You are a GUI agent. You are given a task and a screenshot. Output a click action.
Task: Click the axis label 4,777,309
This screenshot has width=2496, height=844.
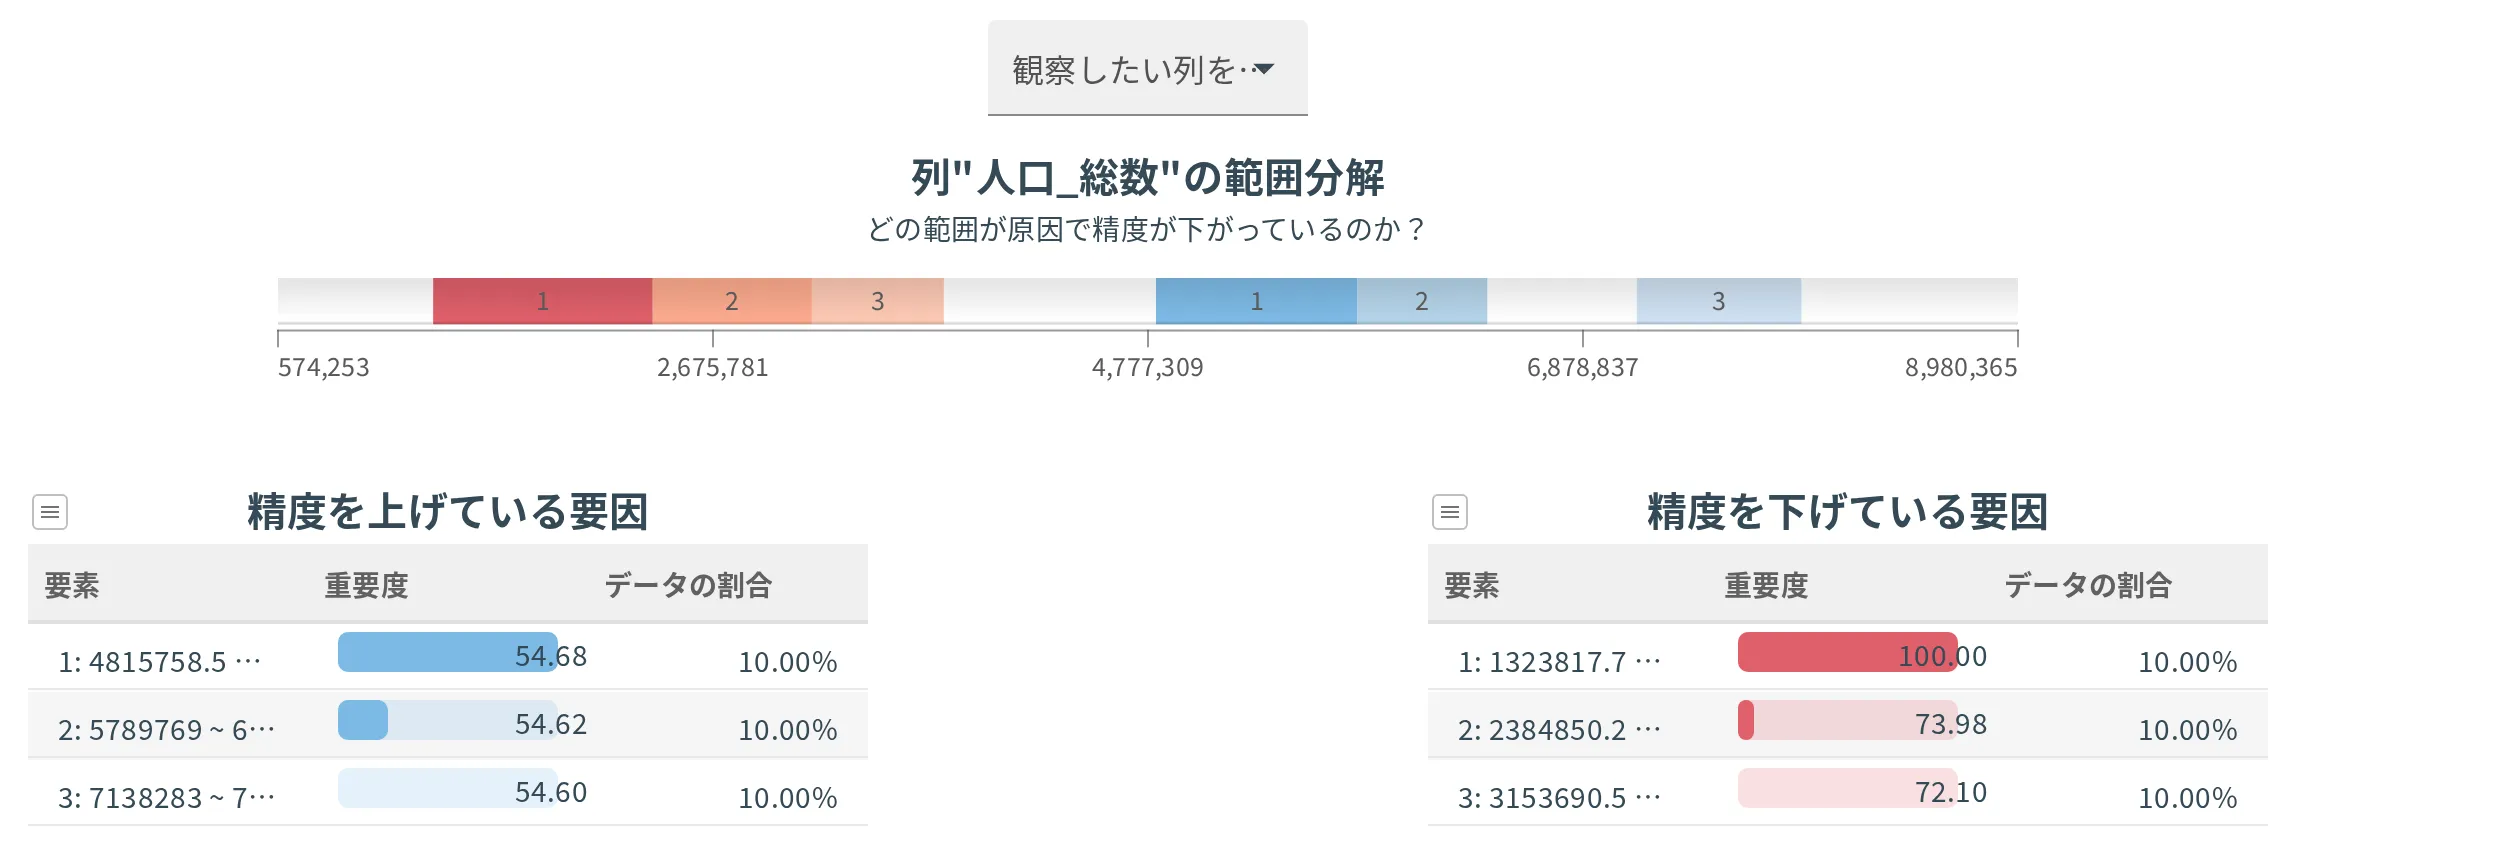(1148, 368)
